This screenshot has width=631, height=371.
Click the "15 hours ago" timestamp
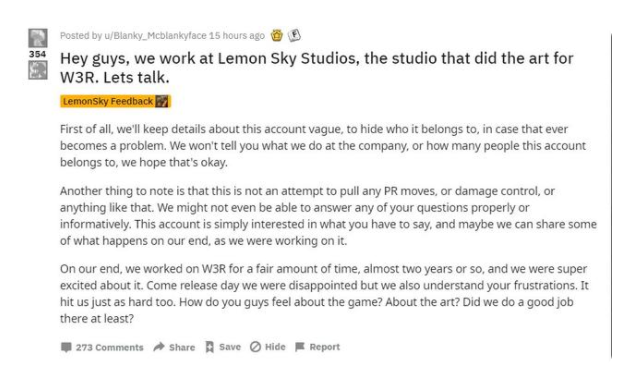(x=237, y=36)
